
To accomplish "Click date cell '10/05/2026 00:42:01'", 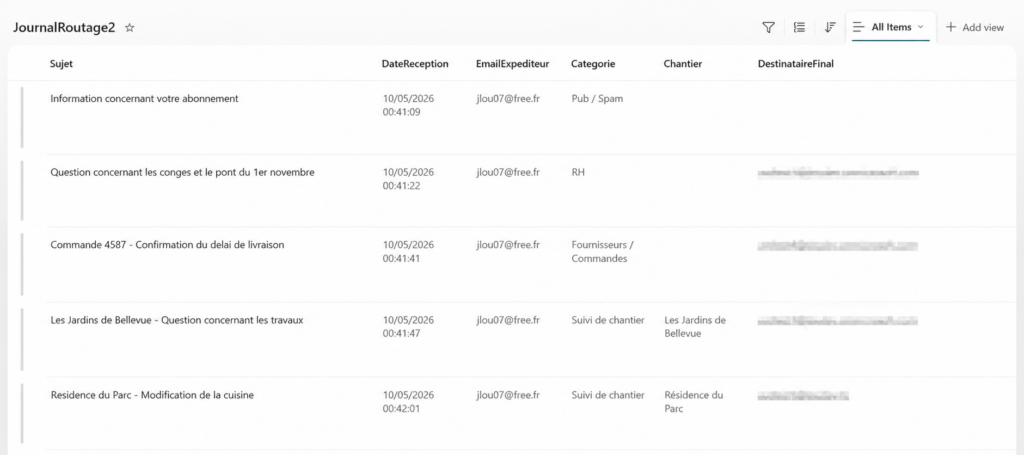I will click(x=408, y=402).
